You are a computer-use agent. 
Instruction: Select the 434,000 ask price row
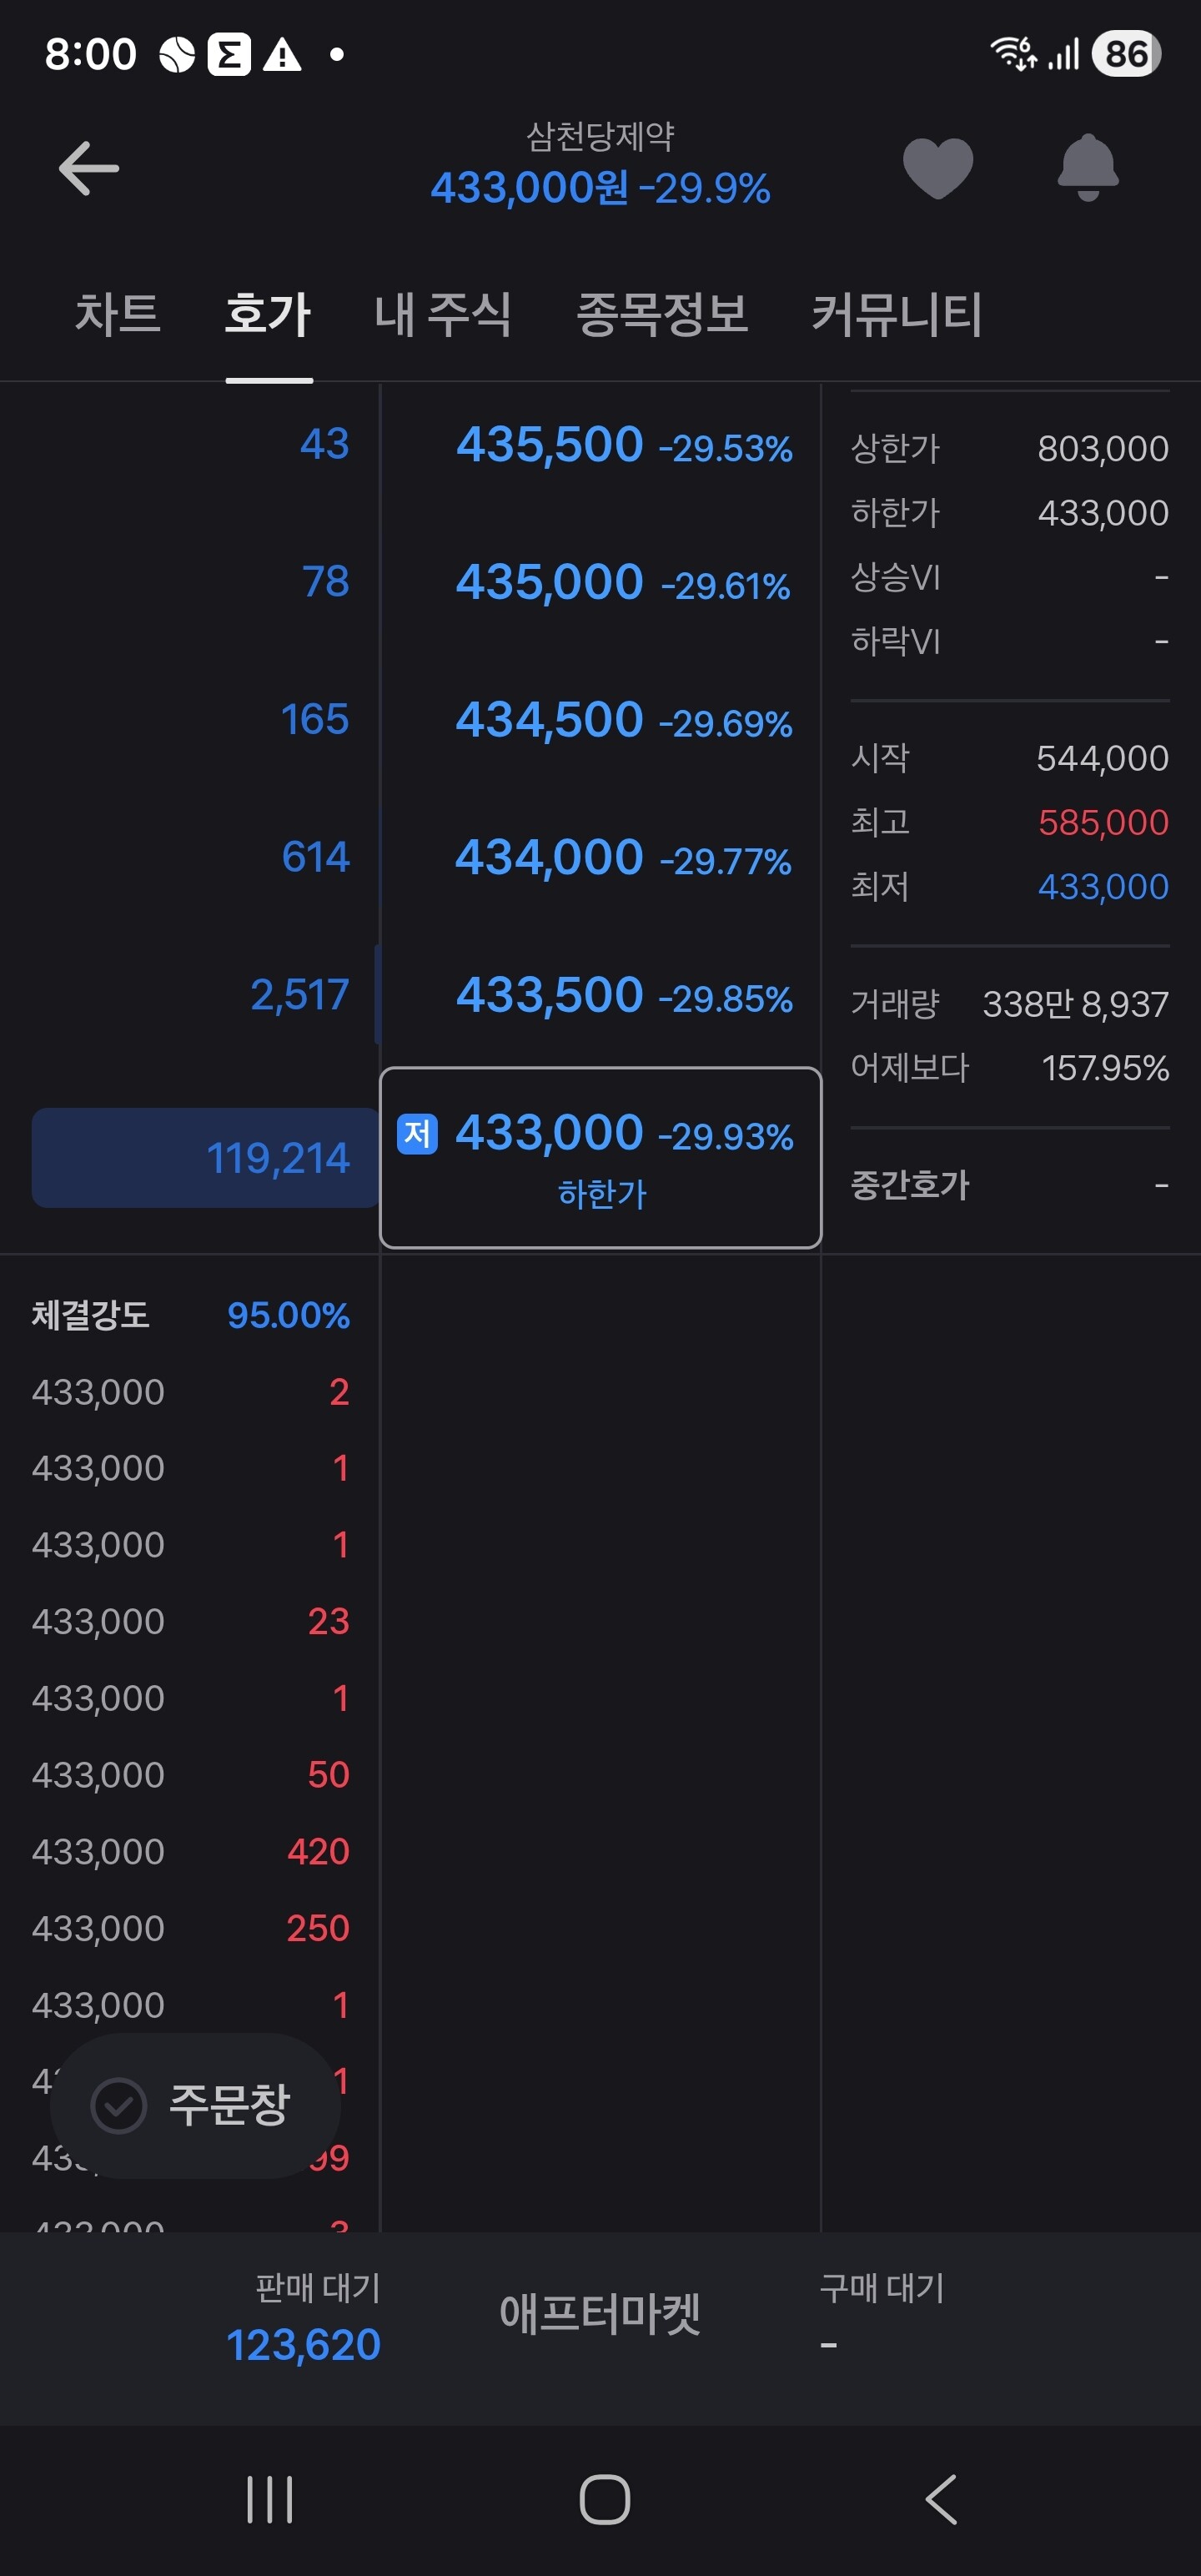(600, 858)
